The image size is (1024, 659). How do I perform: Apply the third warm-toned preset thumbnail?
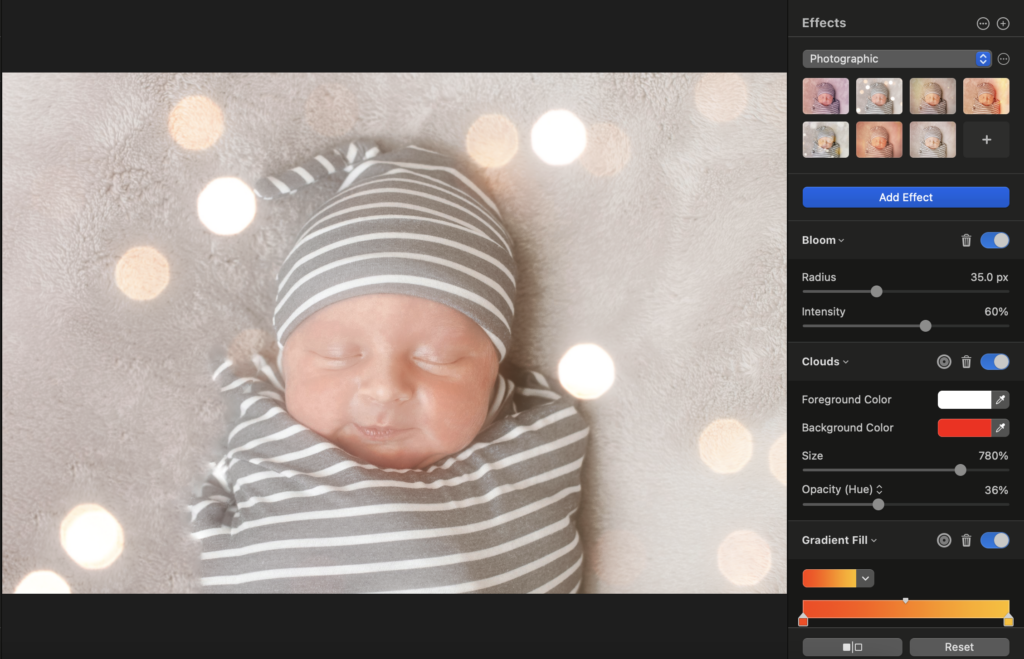(933, 96)
